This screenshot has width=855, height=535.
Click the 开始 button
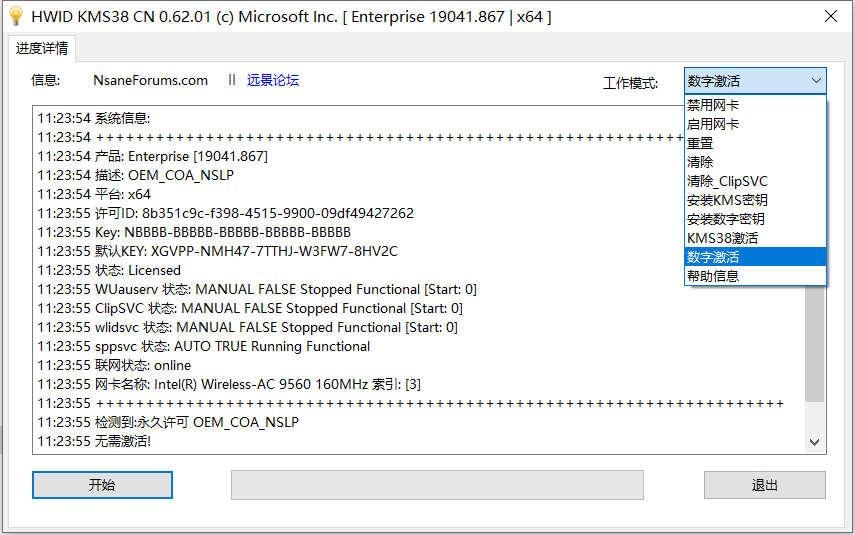(102, 485)
